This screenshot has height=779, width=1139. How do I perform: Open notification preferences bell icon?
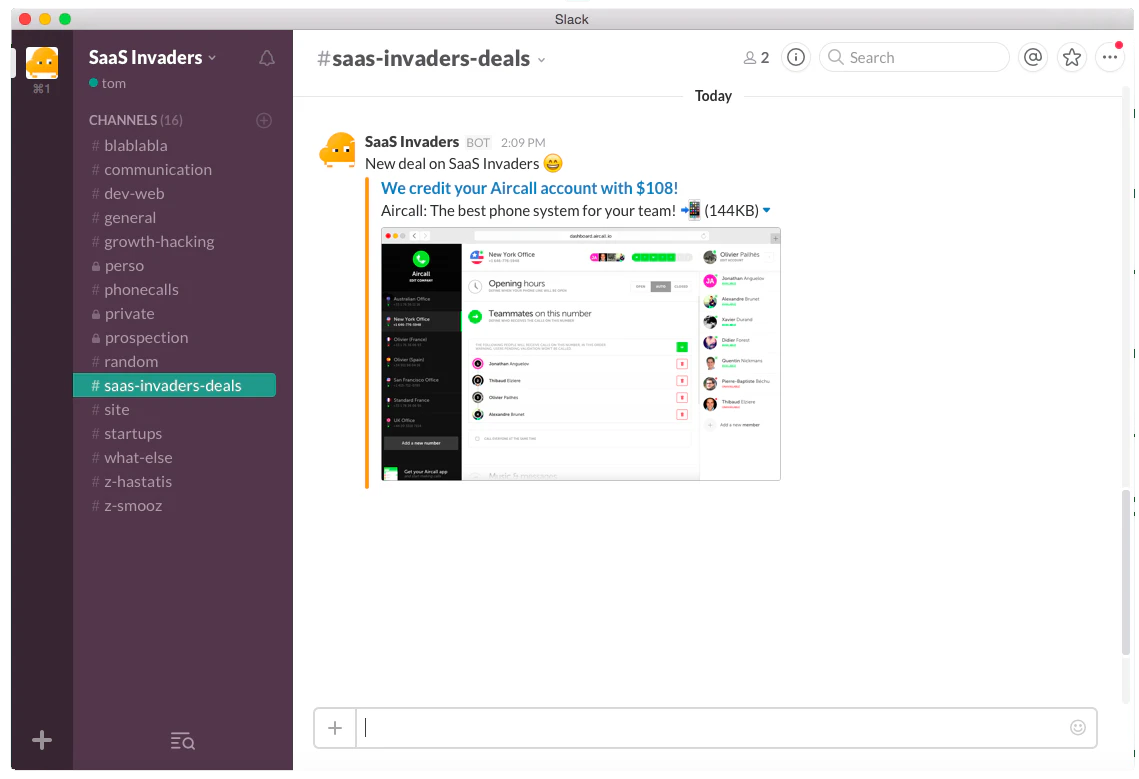[x=267, y=58]
